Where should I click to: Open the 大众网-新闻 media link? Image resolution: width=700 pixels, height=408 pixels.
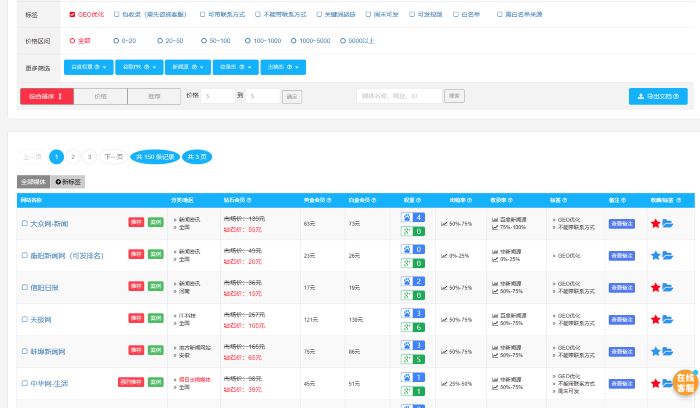click(49, 224)
